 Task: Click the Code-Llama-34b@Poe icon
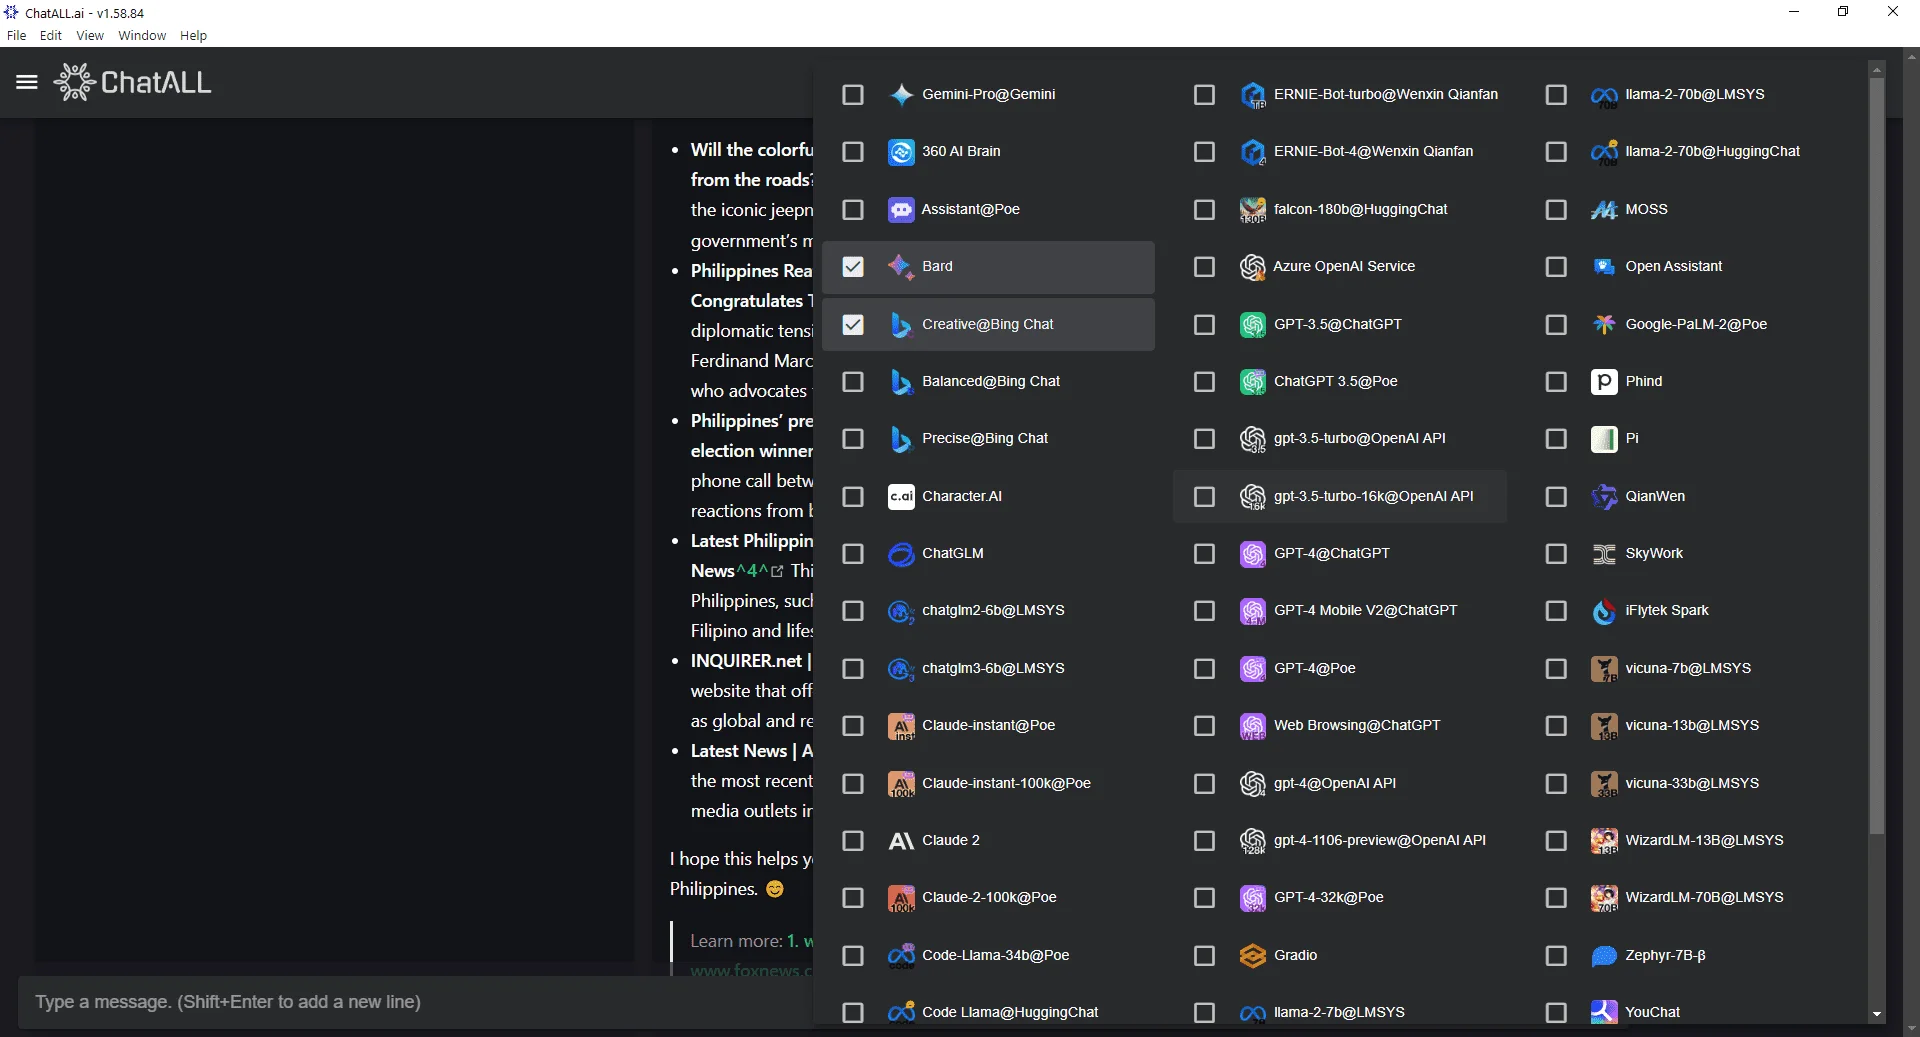[901, 956]
